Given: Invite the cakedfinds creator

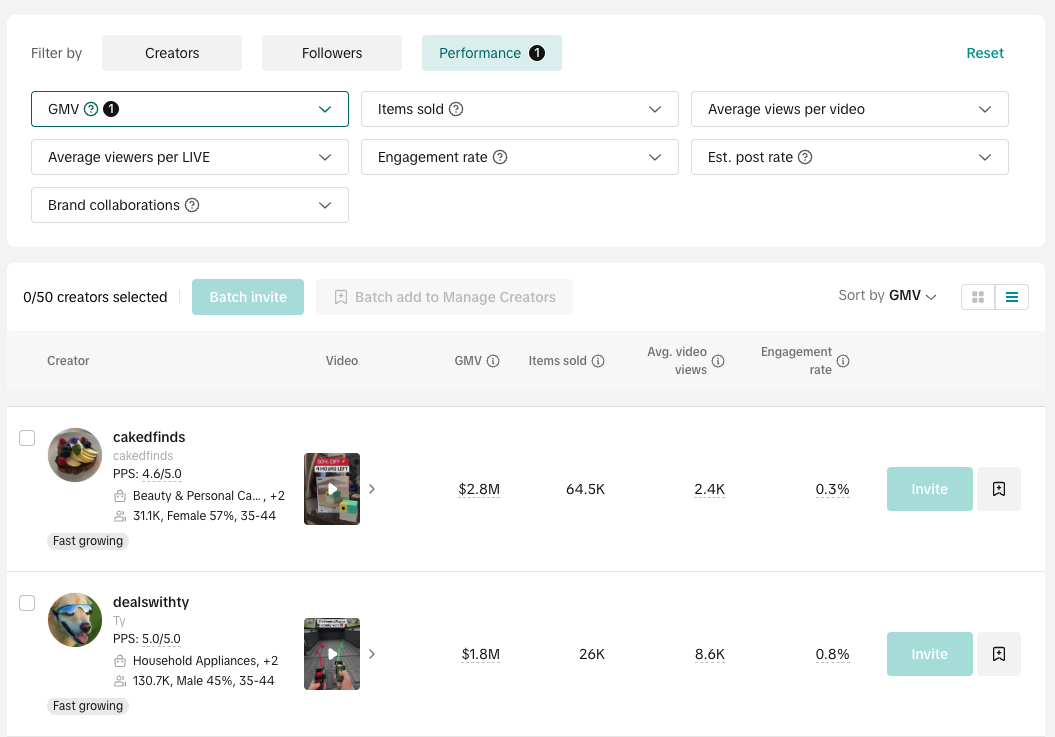Looking at the screenshot, I should [929, 489].
